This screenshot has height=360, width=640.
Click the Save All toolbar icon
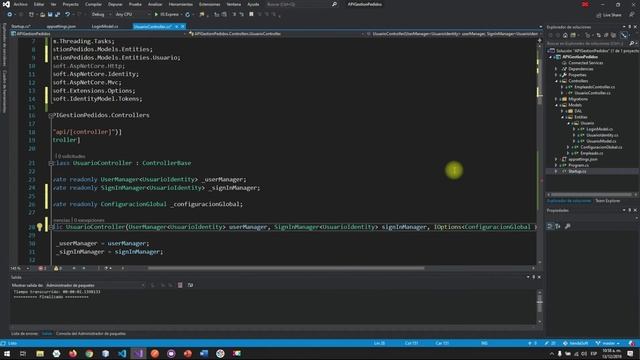click(58, 14)
